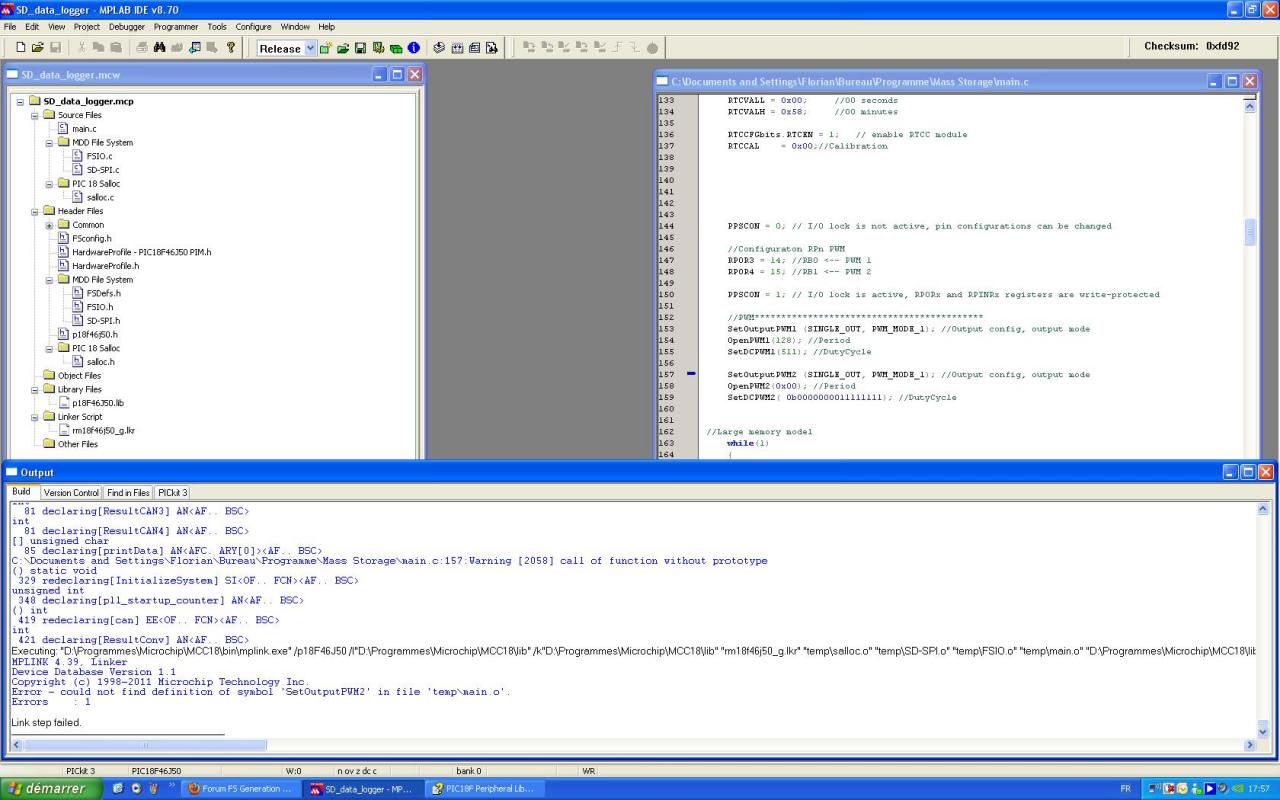Screen dimensions: 1280x800
Task: Select the Other Files folder
Action: pos(78,444)
